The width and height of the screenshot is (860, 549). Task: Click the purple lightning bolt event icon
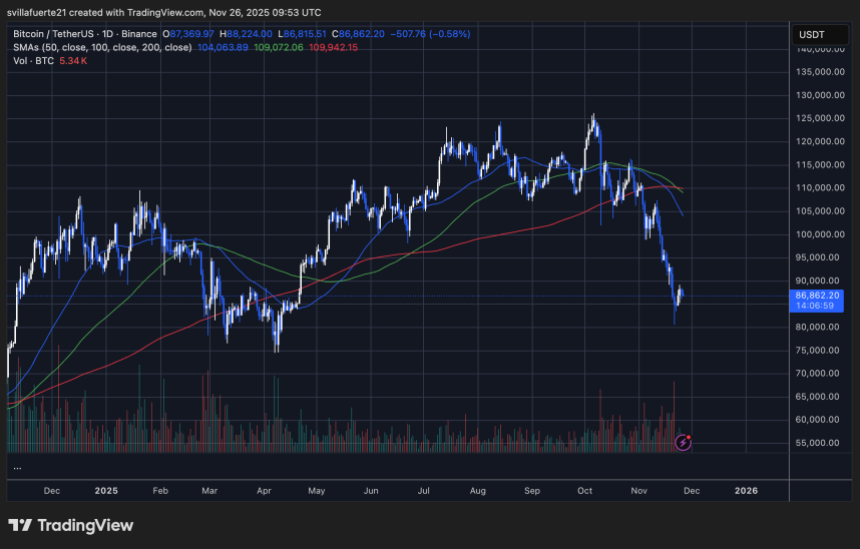[x=684, y=441]
